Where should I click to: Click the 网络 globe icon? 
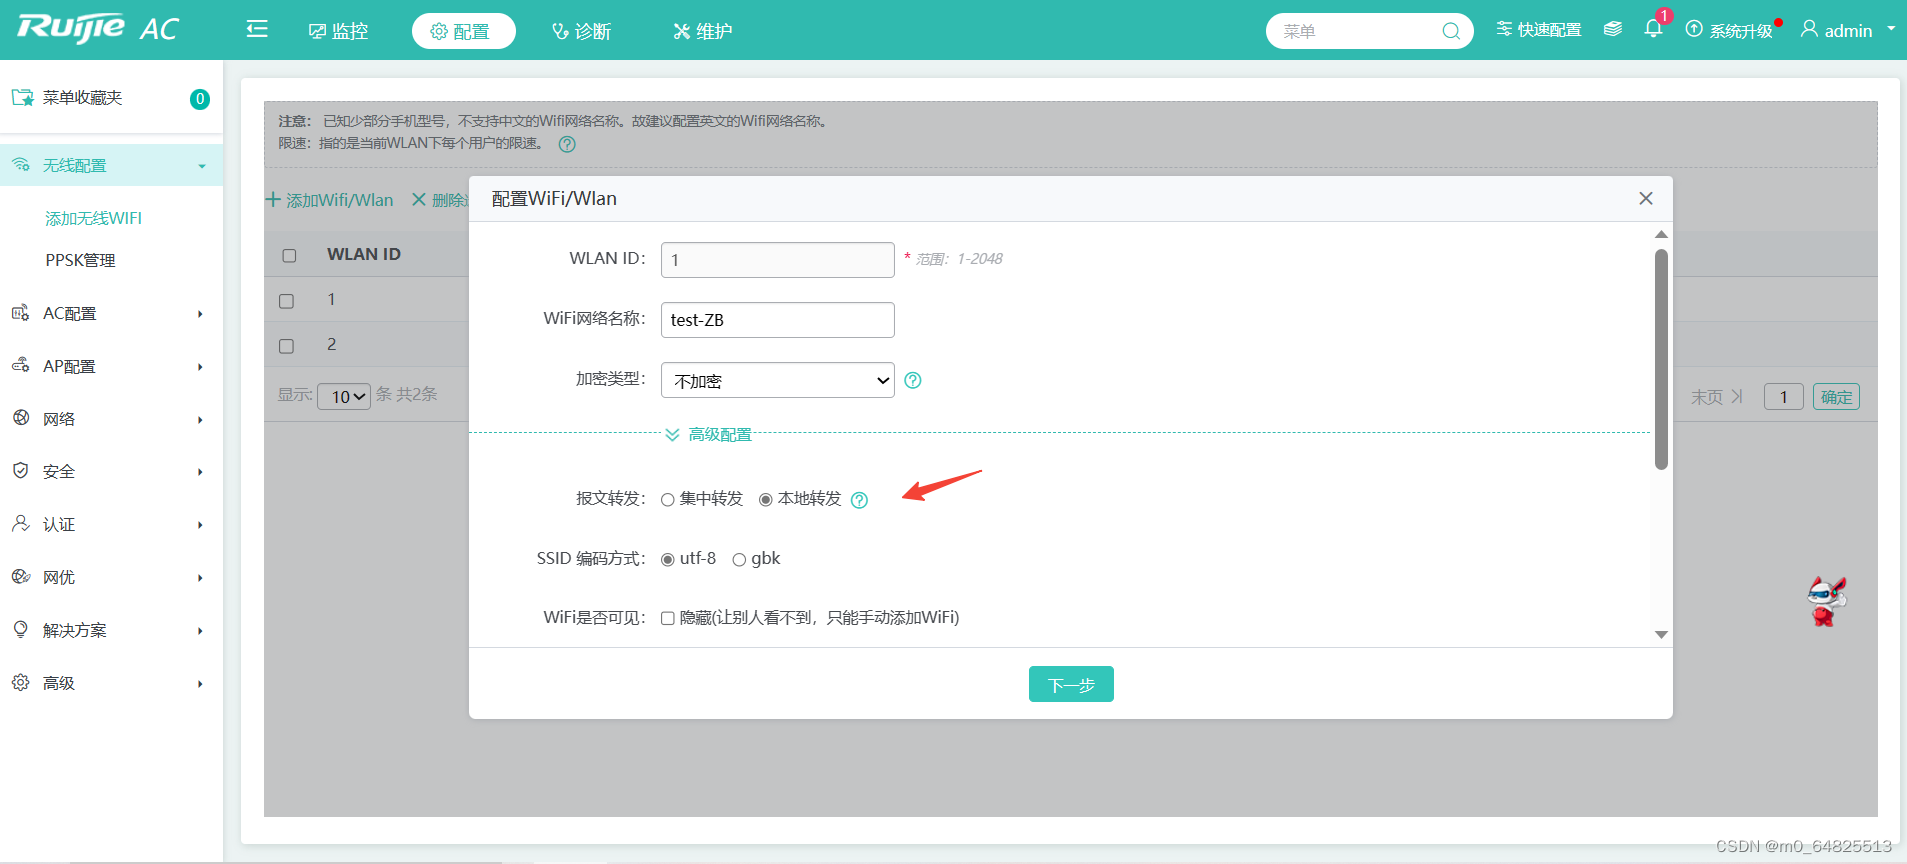[x=21, y=418]
